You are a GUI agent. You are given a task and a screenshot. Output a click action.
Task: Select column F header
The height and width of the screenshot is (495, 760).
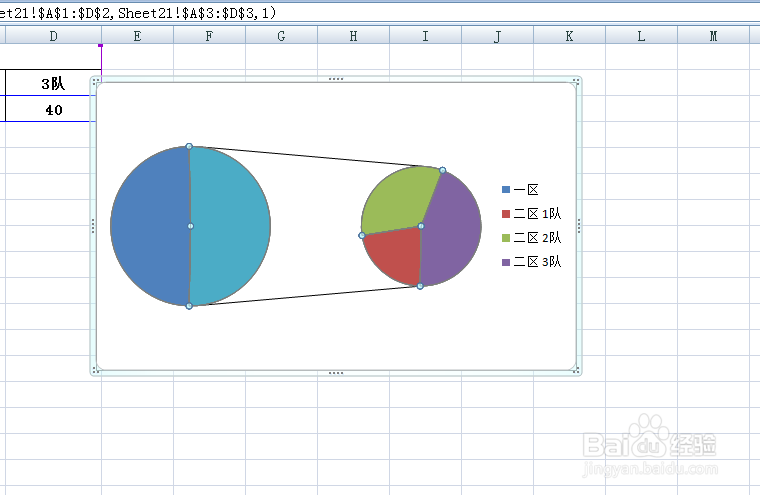coord(209,35)
